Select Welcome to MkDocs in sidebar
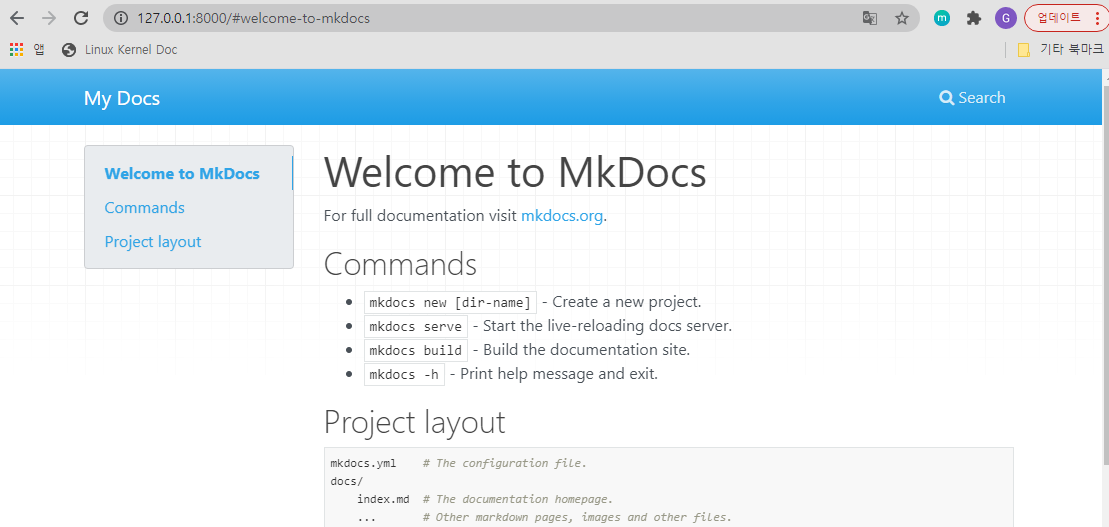The width and height of the screenshot is (1109, 527). (182, 173)
